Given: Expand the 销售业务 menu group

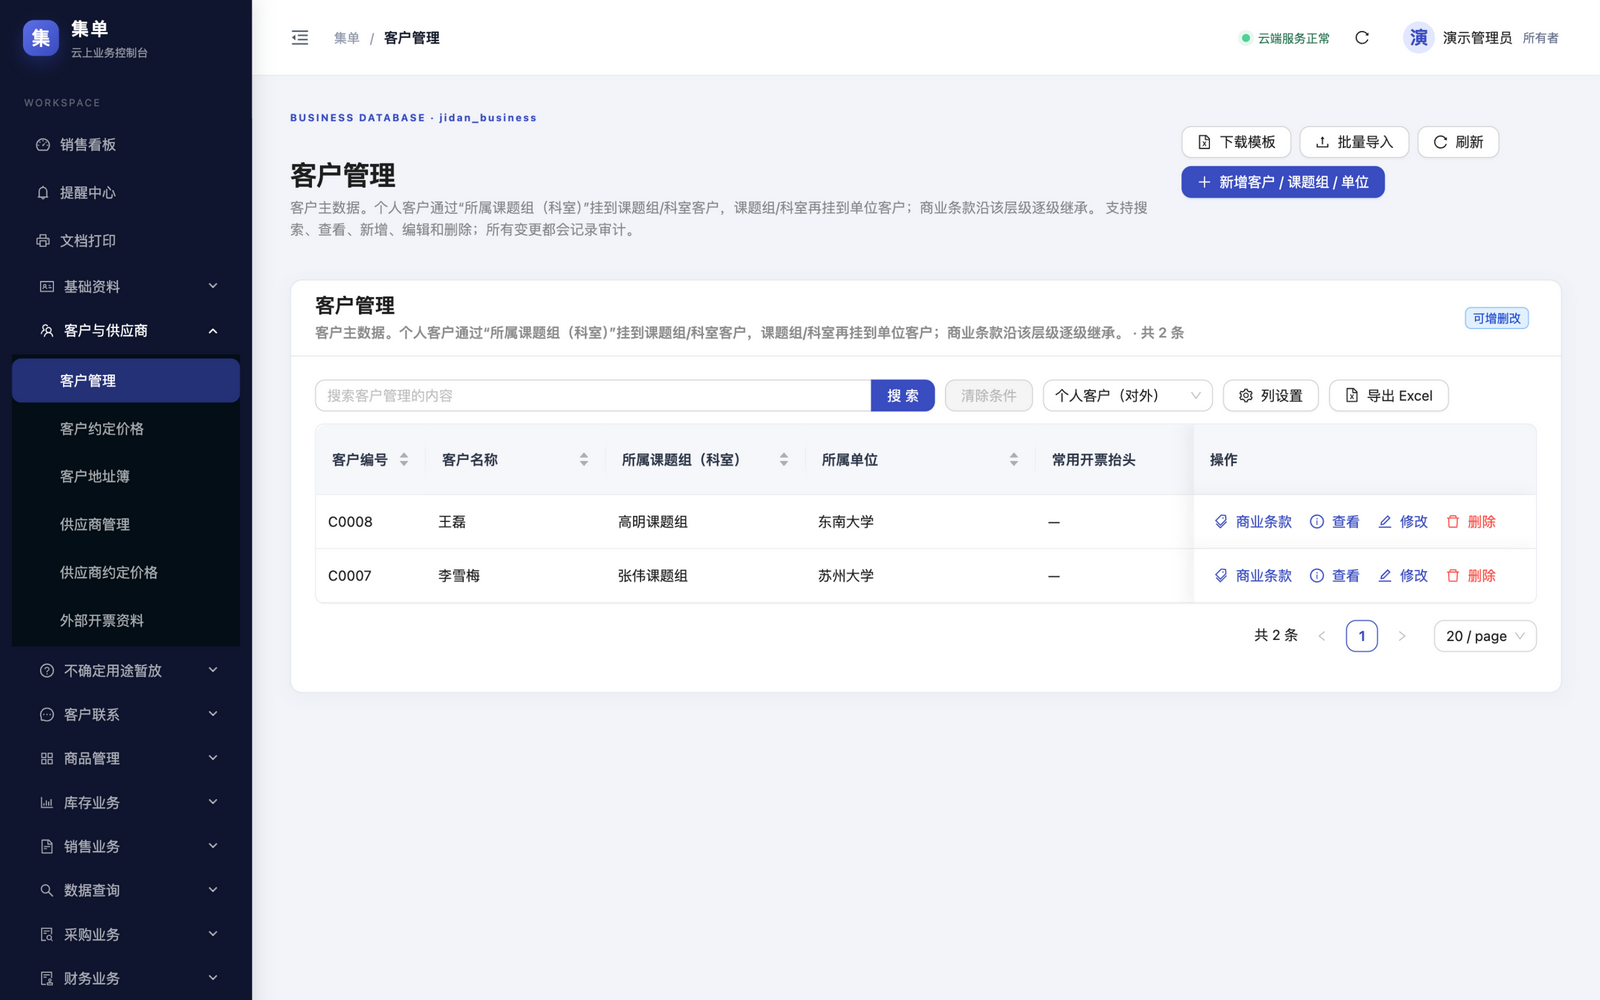Looking at the screenshot, I should [126, 847].
